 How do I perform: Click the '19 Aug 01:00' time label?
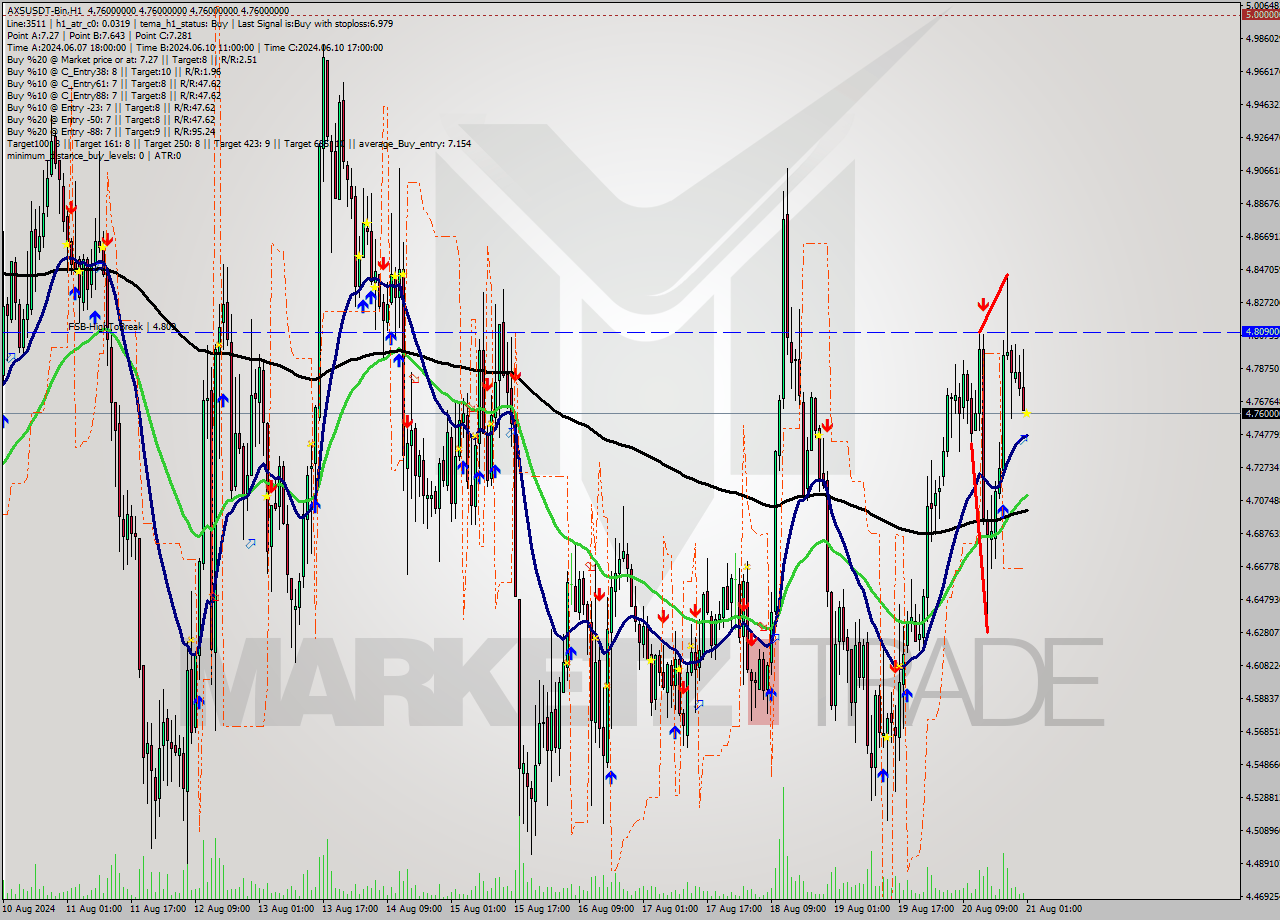click(x=862, y=909)
